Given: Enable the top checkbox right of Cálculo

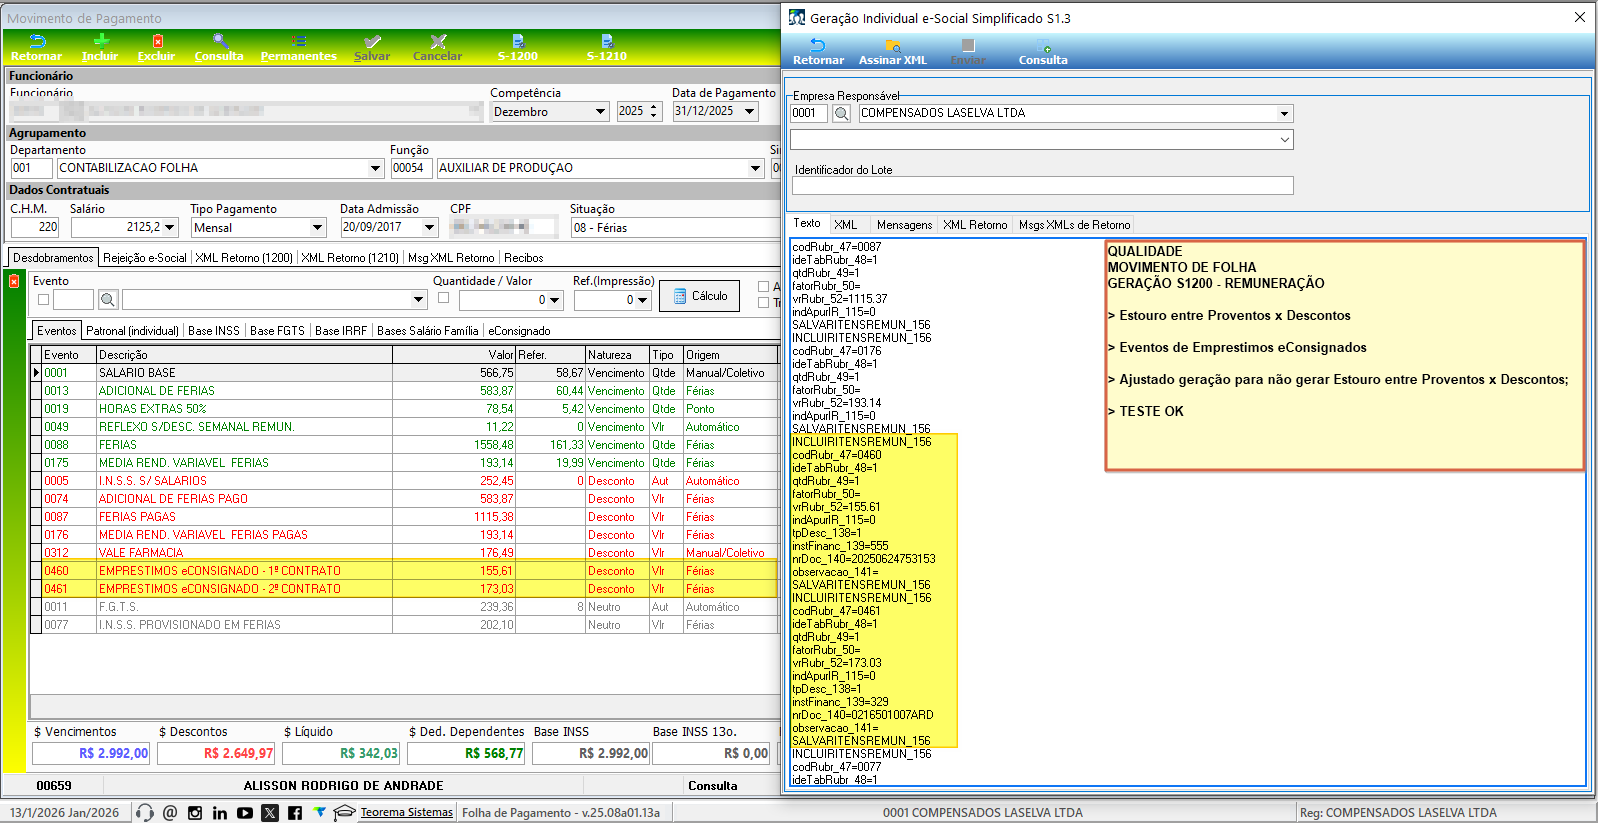Looking at the screenshot, I should pyautogui.click(x=763, y=287).
